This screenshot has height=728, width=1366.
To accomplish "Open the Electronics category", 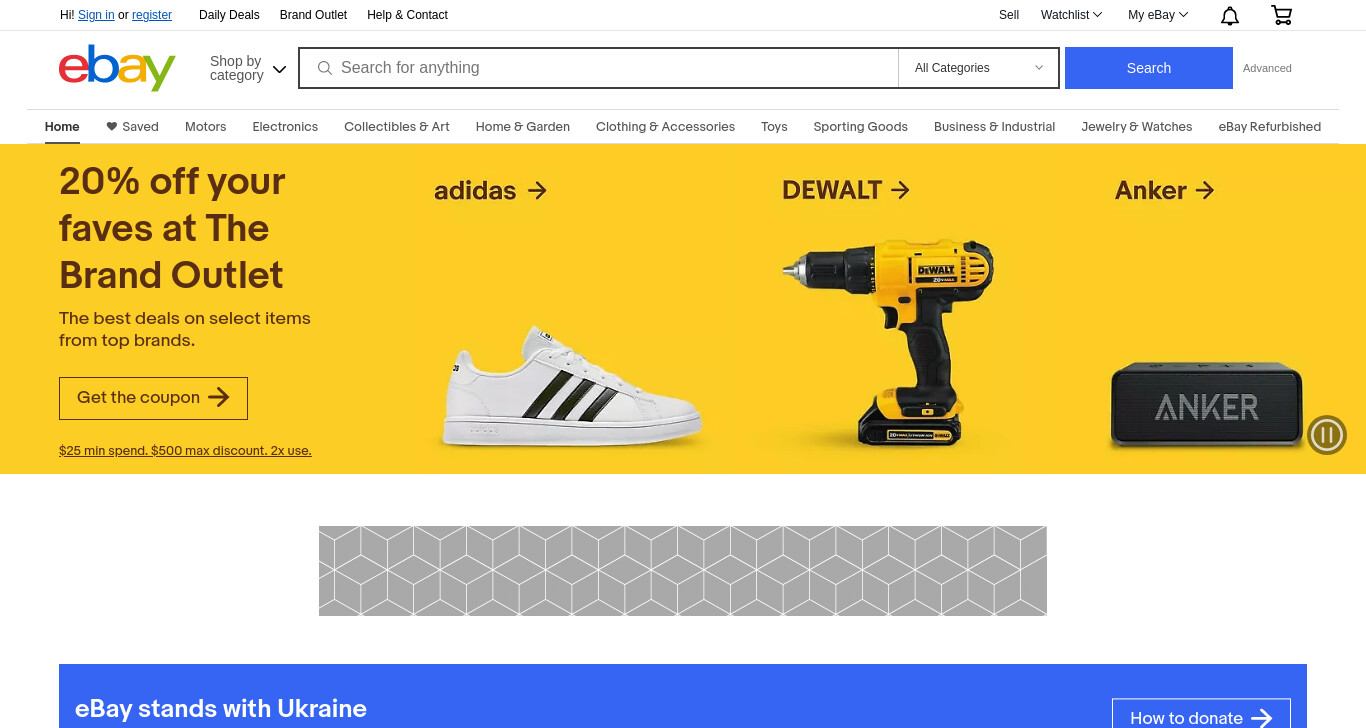I will point(285,127).
